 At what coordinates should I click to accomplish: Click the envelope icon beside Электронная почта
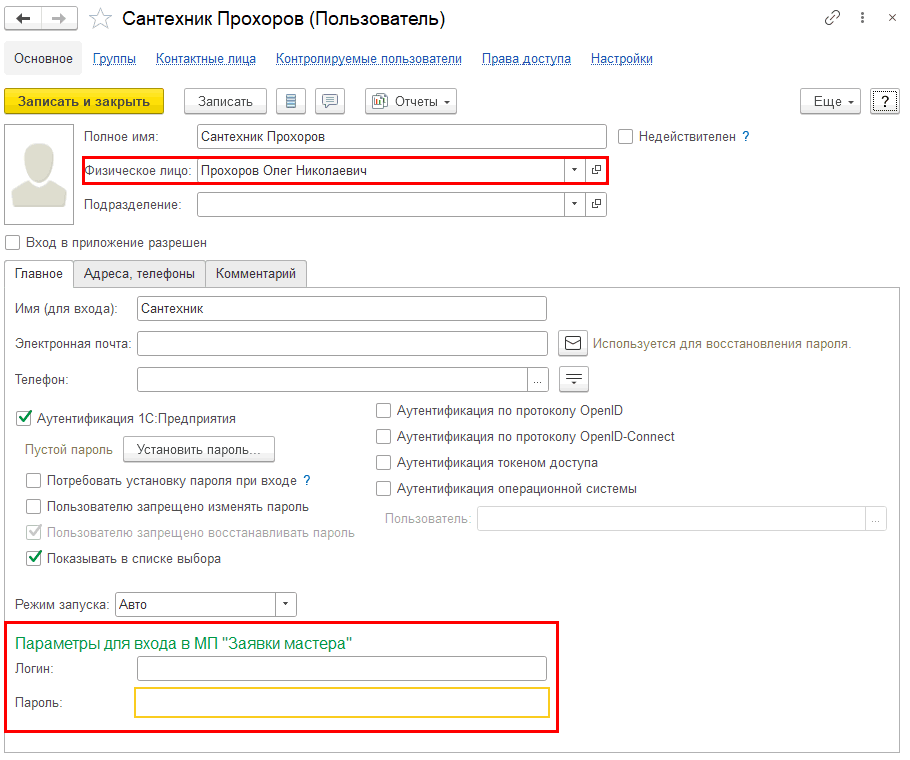(572, 344)
